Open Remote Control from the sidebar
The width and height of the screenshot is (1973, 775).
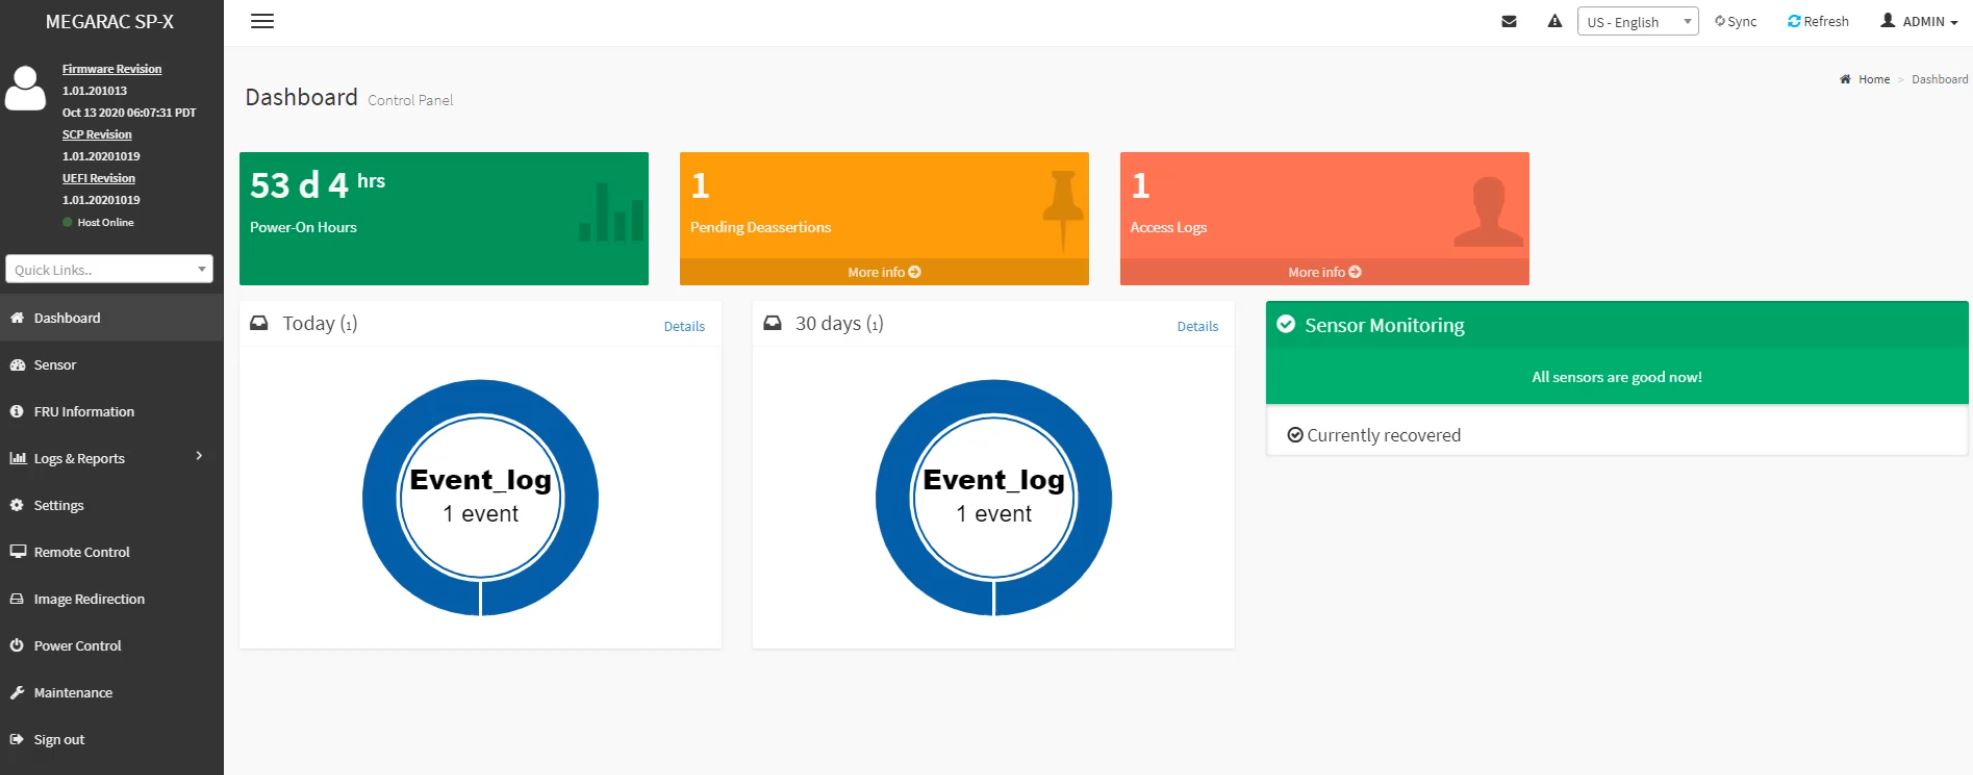pos(81,552)
